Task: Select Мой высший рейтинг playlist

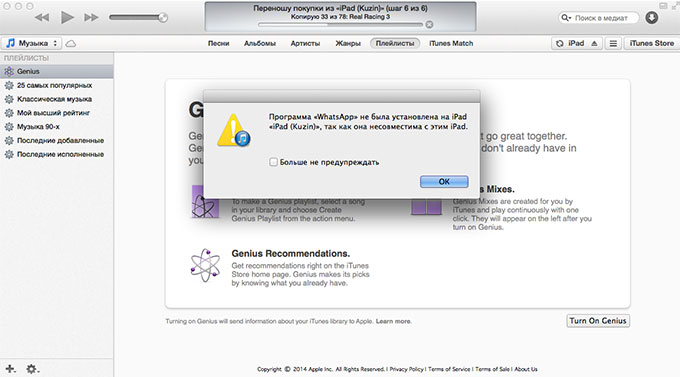Action: (x=57, y=113)
